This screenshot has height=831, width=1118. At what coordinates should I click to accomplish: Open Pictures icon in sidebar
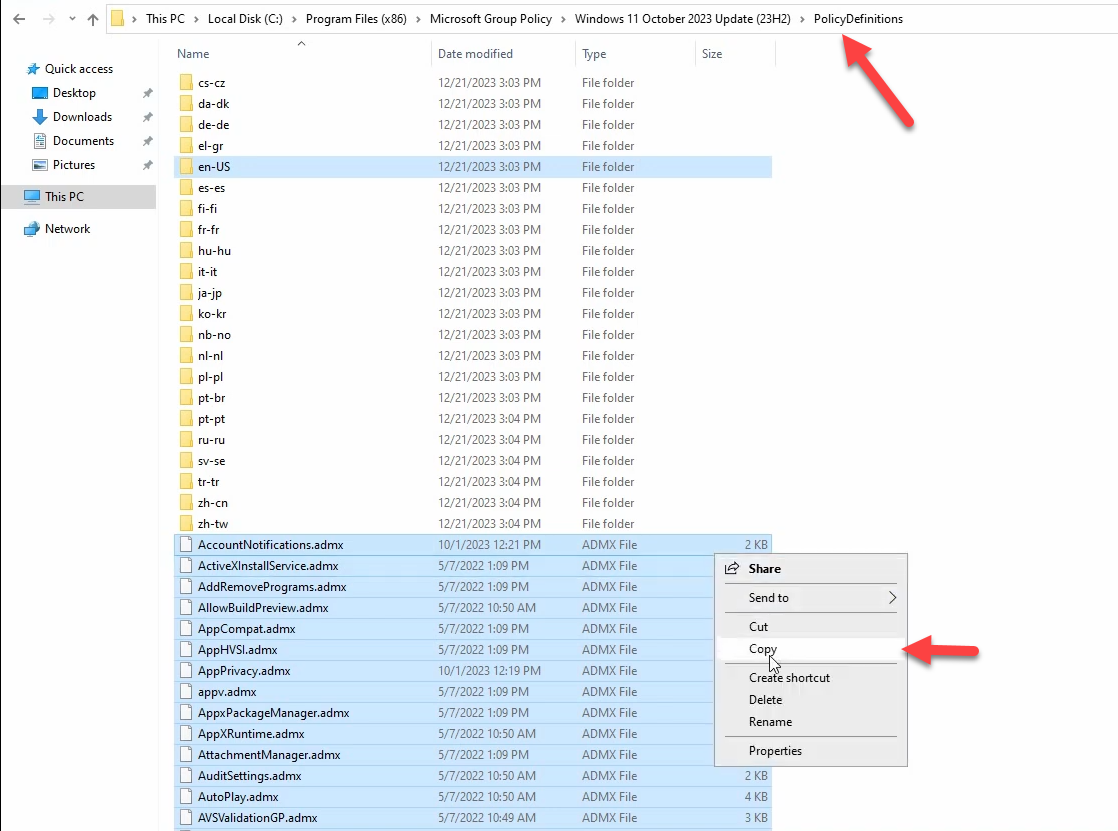click(40, 165)
